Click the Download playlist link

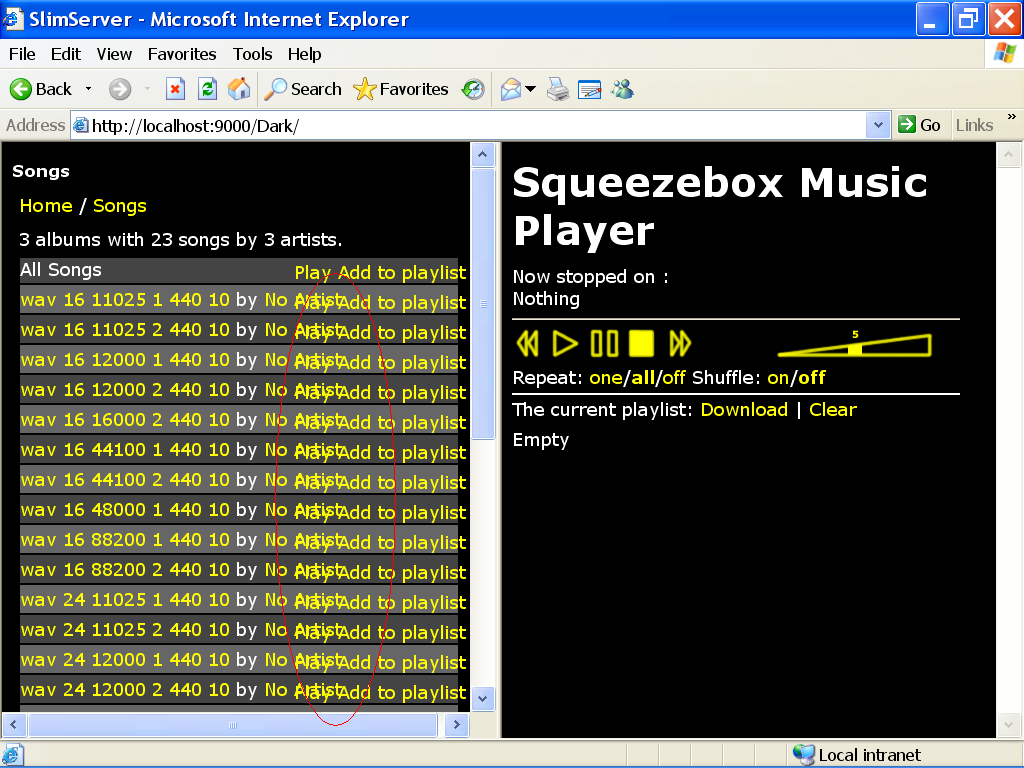tap(743, 410)
